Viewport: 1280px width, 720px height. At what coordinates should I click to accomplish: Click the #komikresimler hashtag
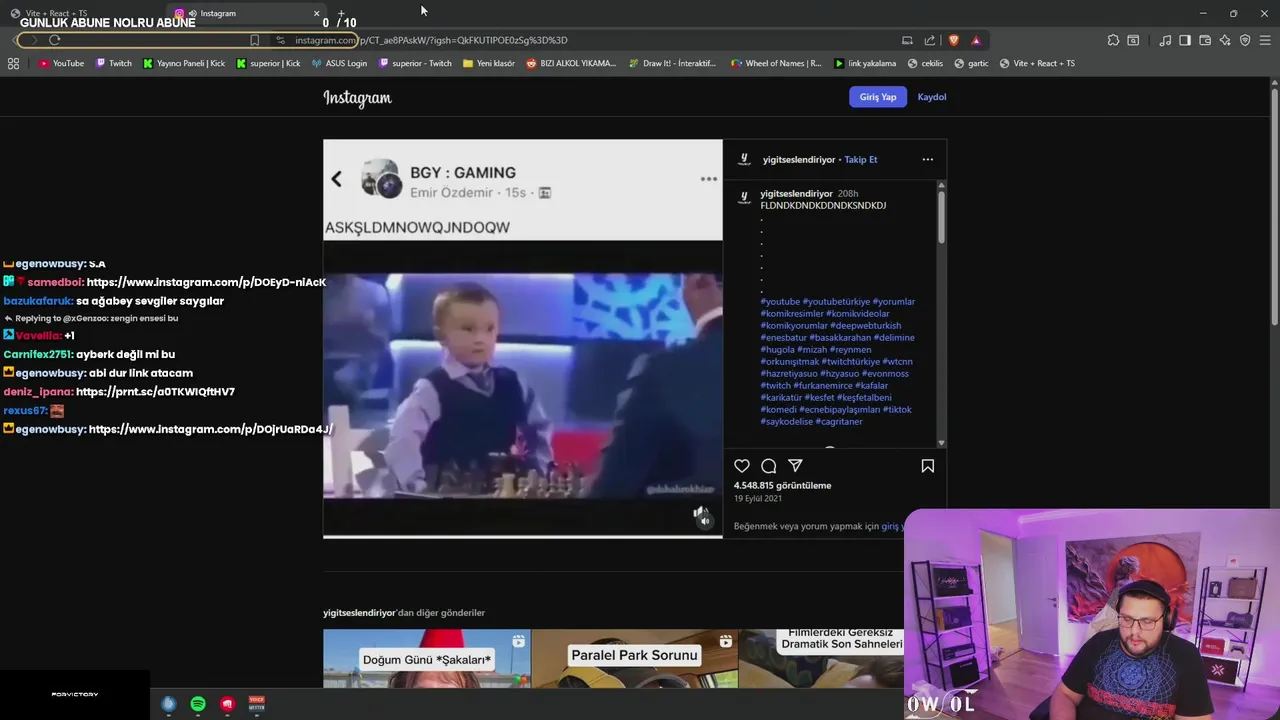tap(791, 314)
